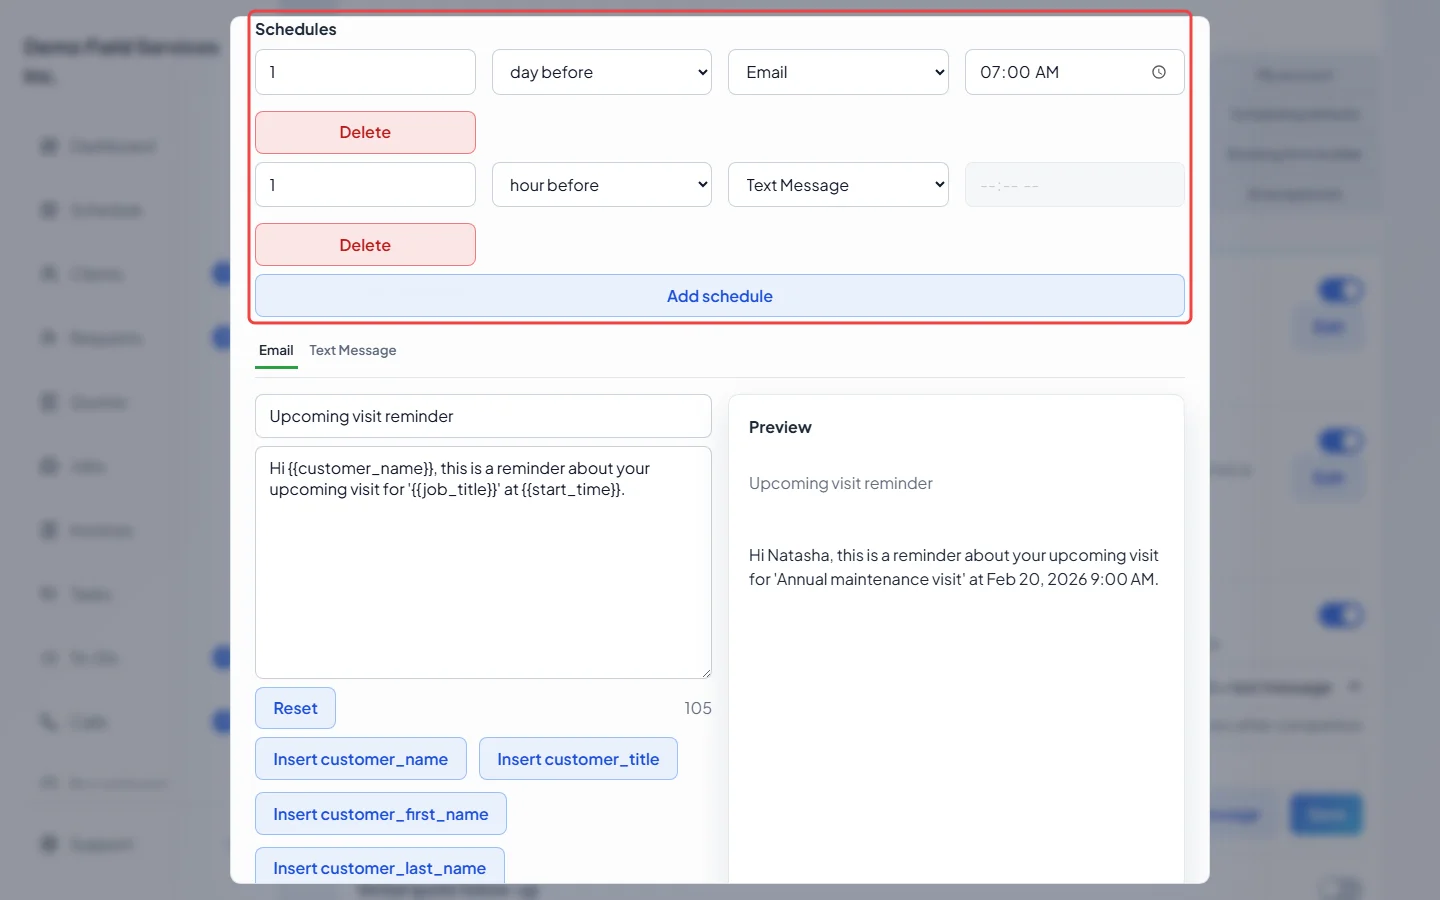Viewport: 1440px width, 900px height.
Task: Reset the email template with Reset button
Action: pyautogui.click(x=295, y=708)
